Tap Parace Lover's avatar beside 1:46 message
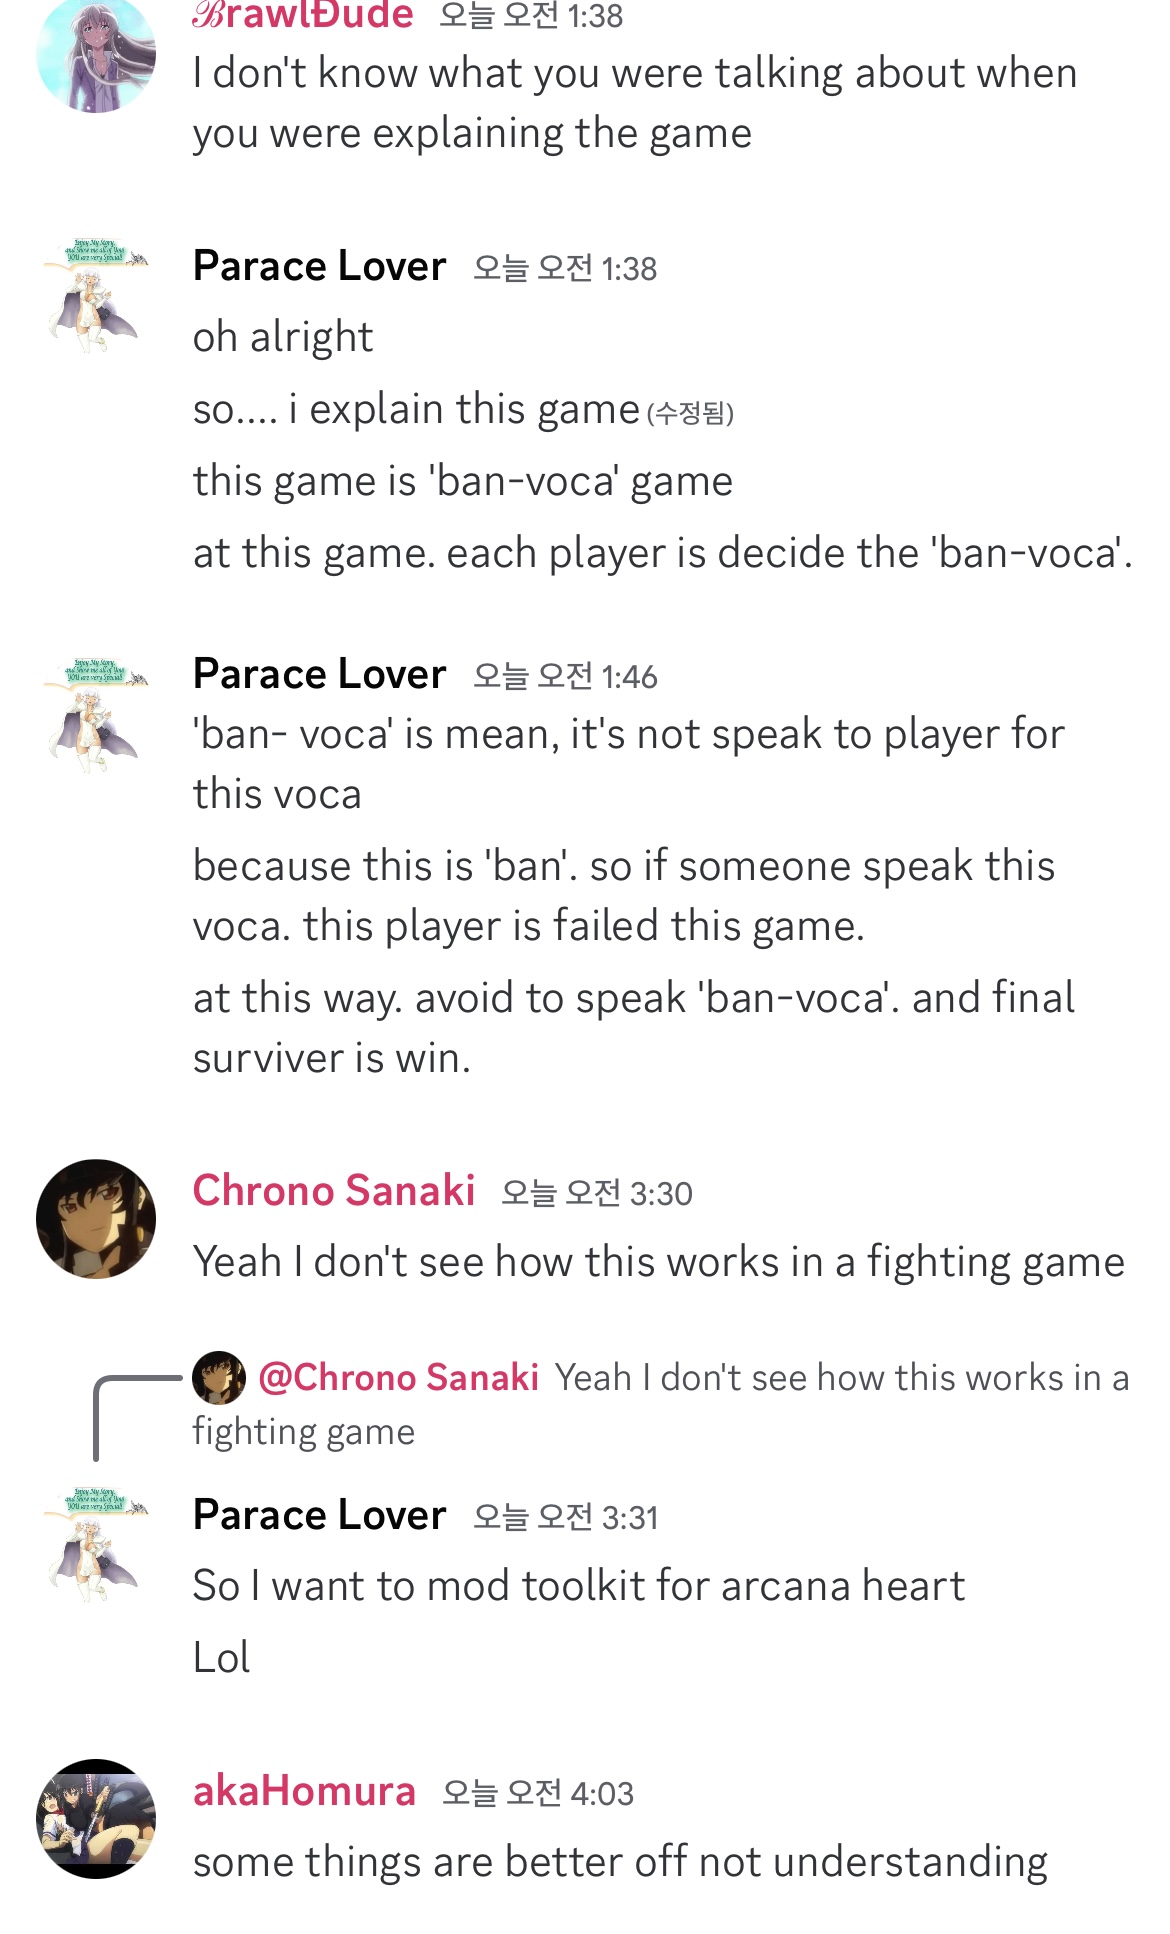The image size is (1170, 1934). [96, 714]
